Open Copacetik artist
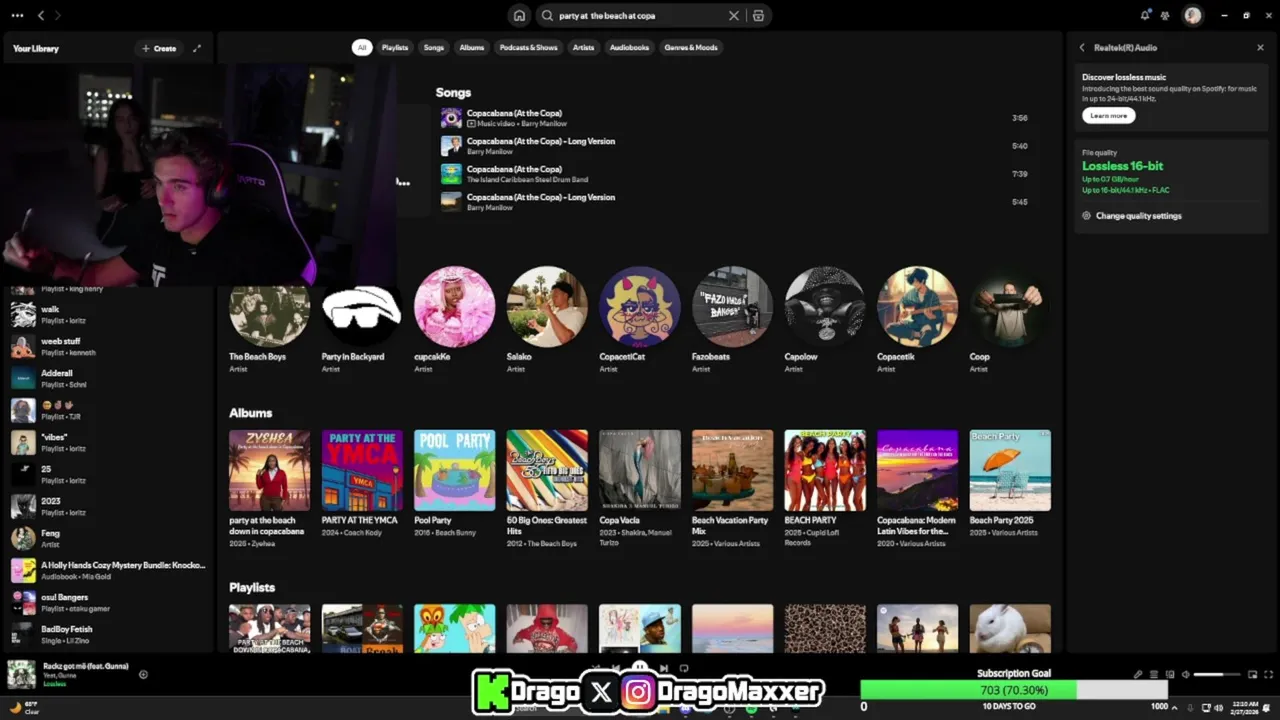 pos(917,319)
